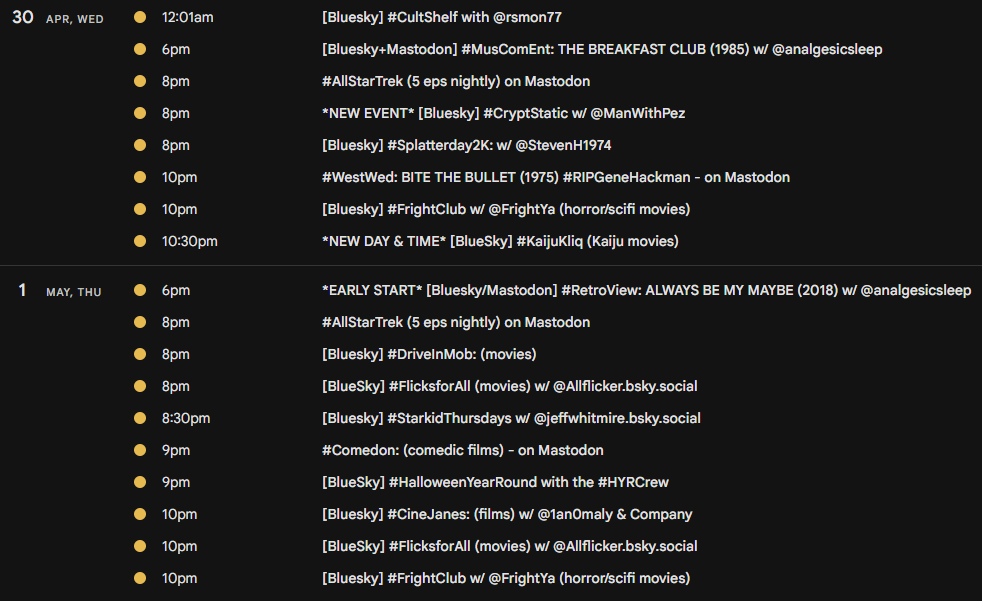Open #HalloweenYearRound with #HYRCrew event
The height and width of the screenshot is (601, 982).
(495, 482)
